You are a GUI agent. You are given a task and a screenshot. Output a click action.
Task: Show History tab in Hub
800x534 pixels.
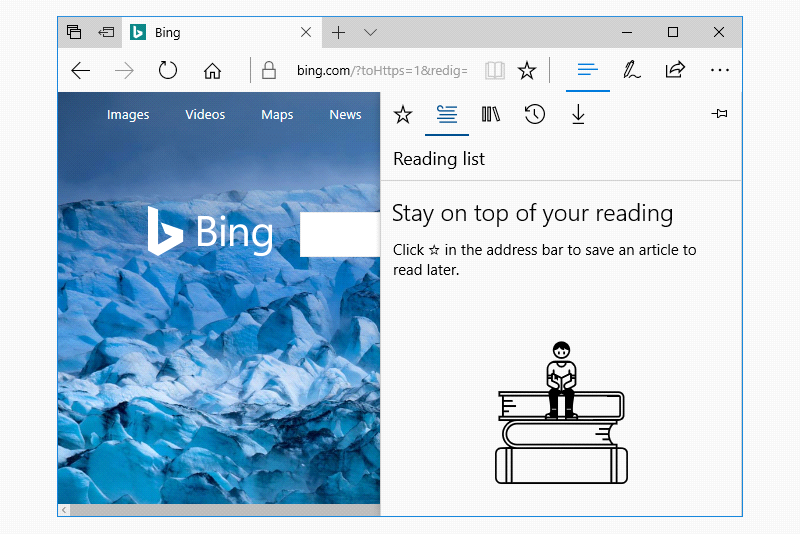[x=535, y=114]
